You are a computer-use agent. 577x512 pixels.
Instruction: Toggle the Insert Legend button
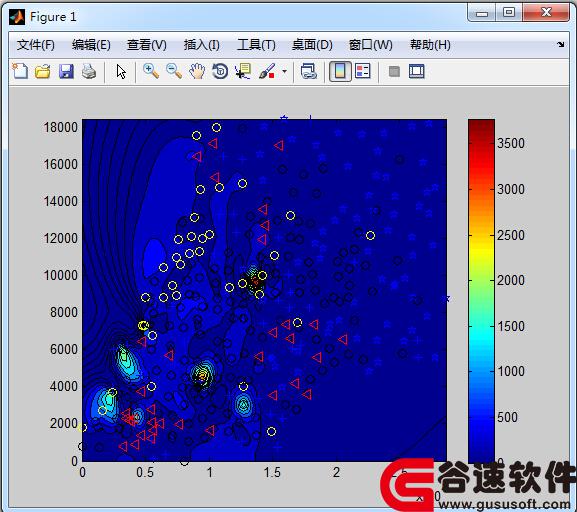point(362,71)
